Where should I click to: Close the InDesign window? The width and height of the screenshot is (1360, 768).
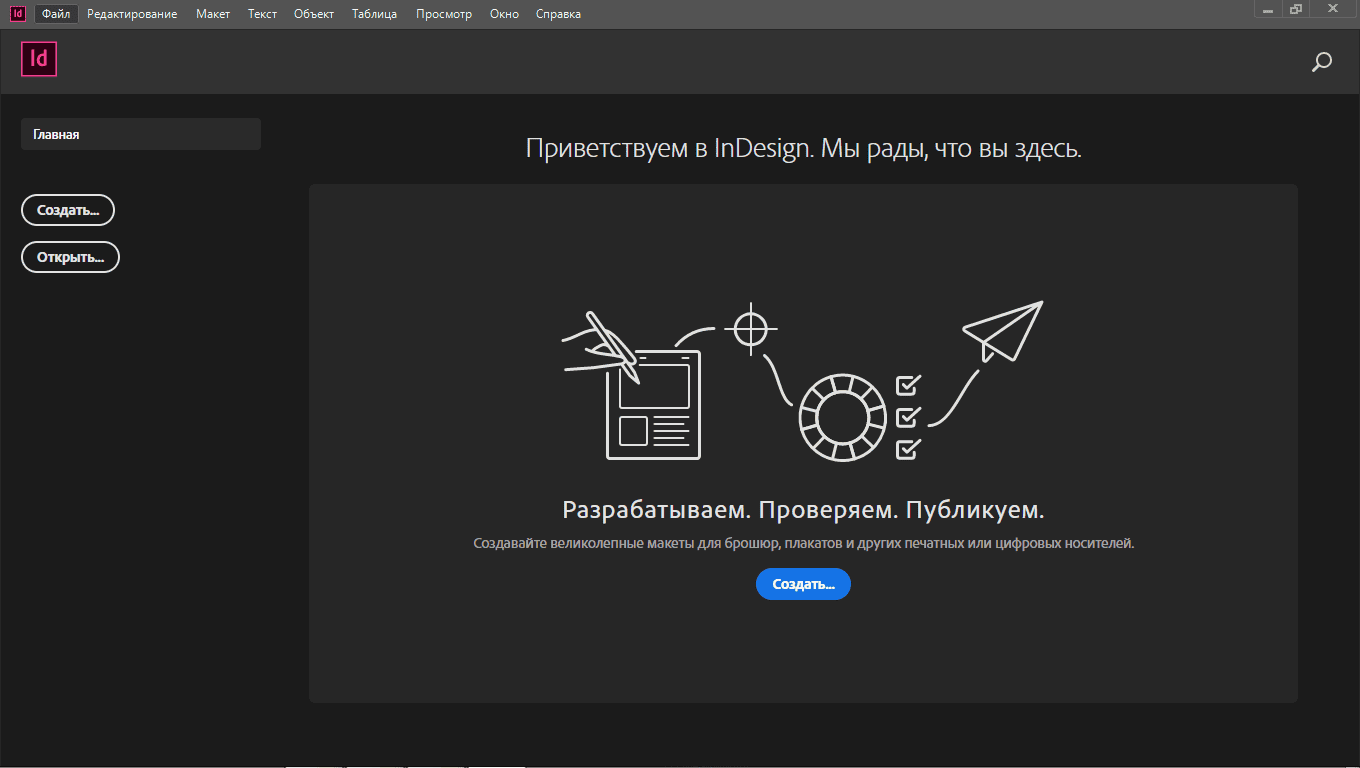pyautogui.click(x=1334, y=9)
